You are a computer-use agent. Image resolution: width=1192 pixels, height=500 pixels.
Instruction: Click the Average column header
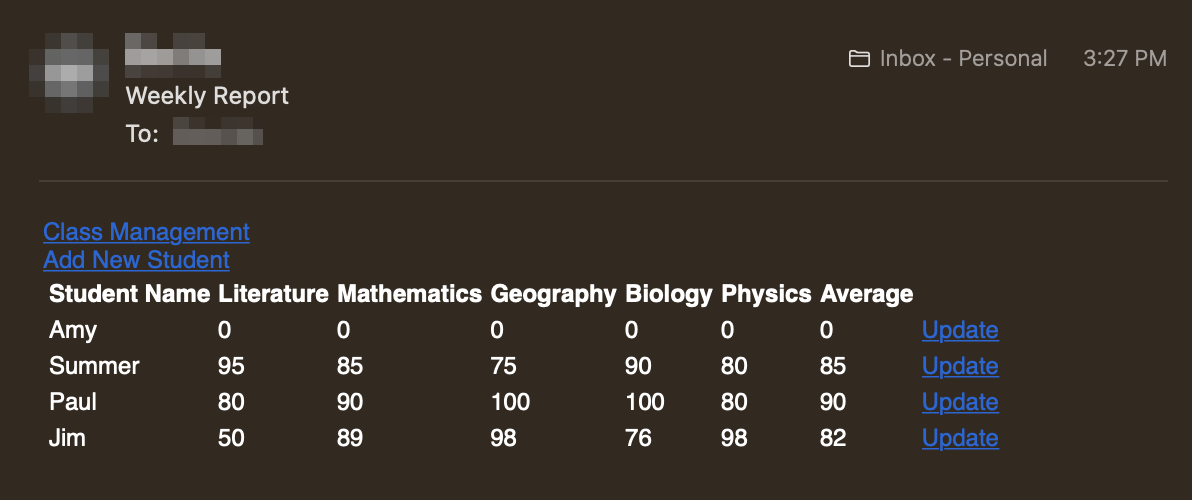click(866, 294)
